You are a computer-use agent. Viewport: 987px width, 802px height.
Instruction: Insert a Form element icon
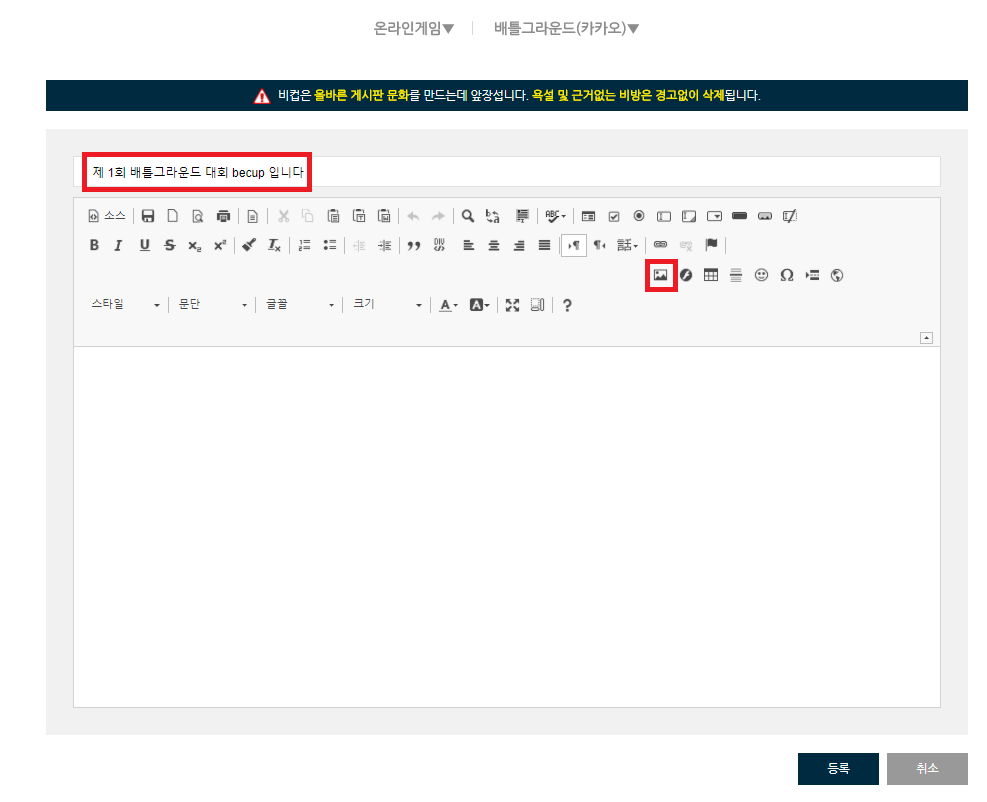pos(589,216)
